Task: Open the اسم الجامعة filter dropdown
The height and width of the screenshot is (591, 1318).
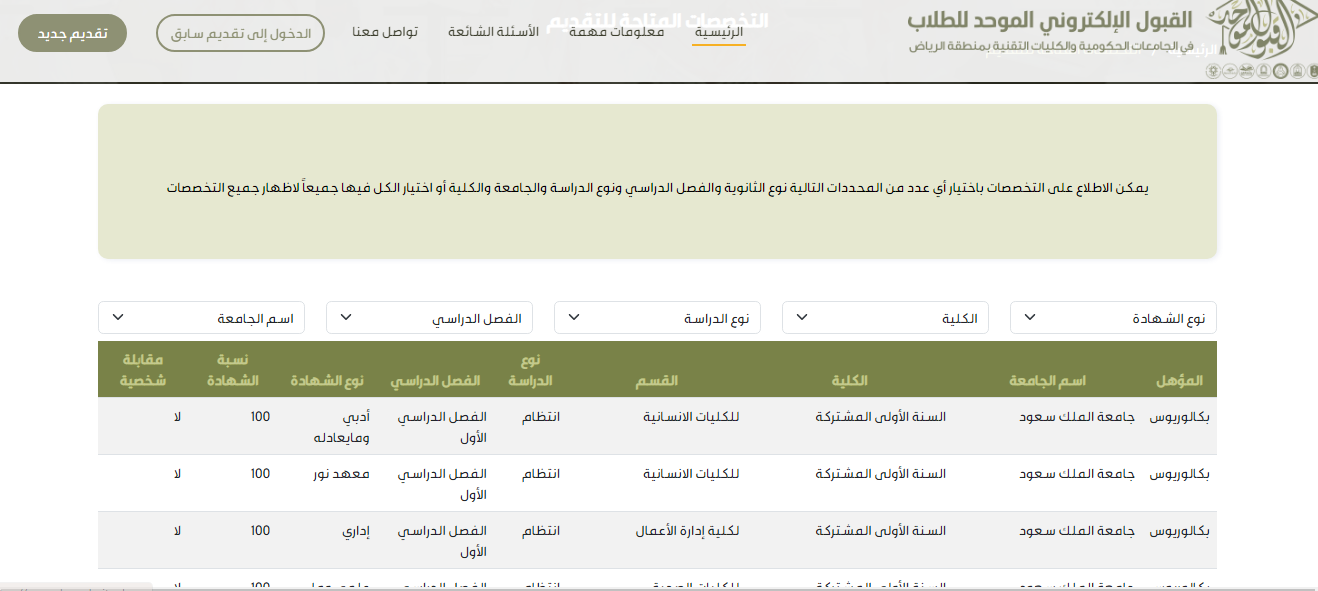Action: pos(201,318)
